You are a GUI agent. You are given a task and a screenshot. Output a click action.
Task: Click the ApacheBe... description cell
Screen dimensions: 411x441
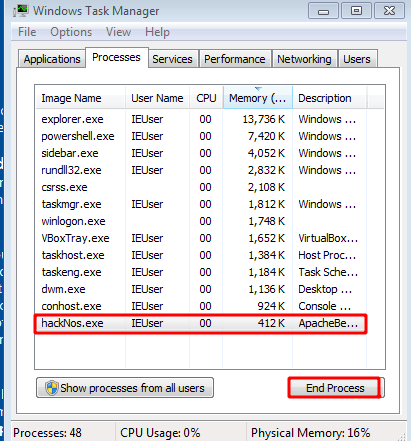(x=328, y=323)
